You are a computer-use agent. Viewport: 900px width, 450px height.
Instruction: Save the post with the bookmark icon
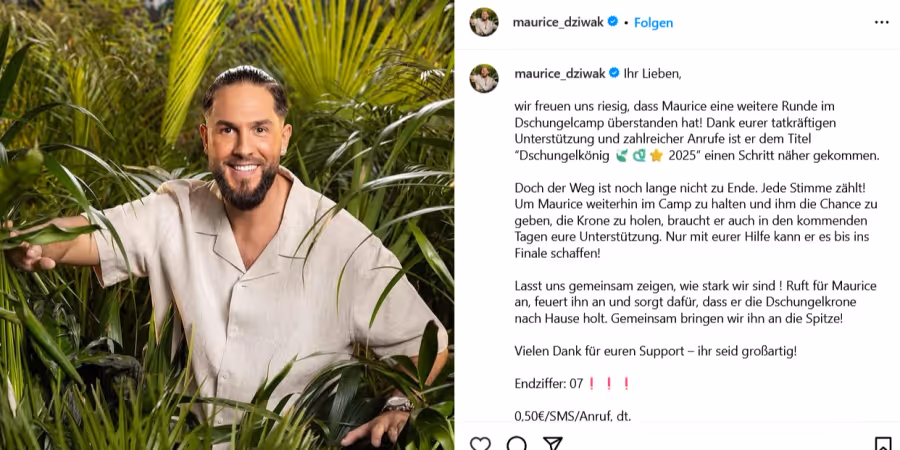(x=883, y=444)
